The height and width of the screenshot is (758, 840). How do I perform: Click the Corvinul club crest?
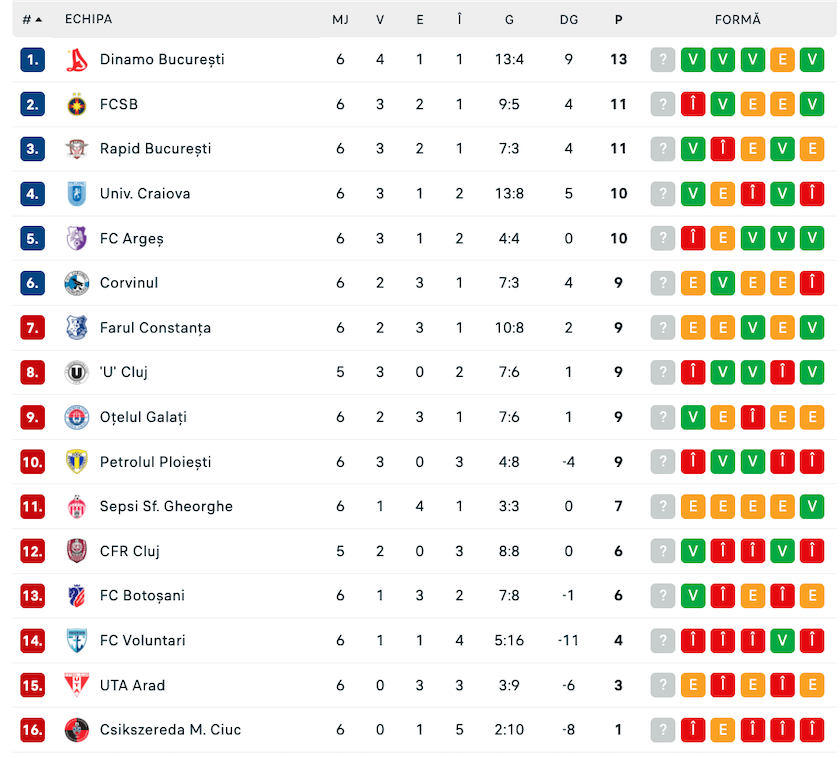(x=77, y=283)
